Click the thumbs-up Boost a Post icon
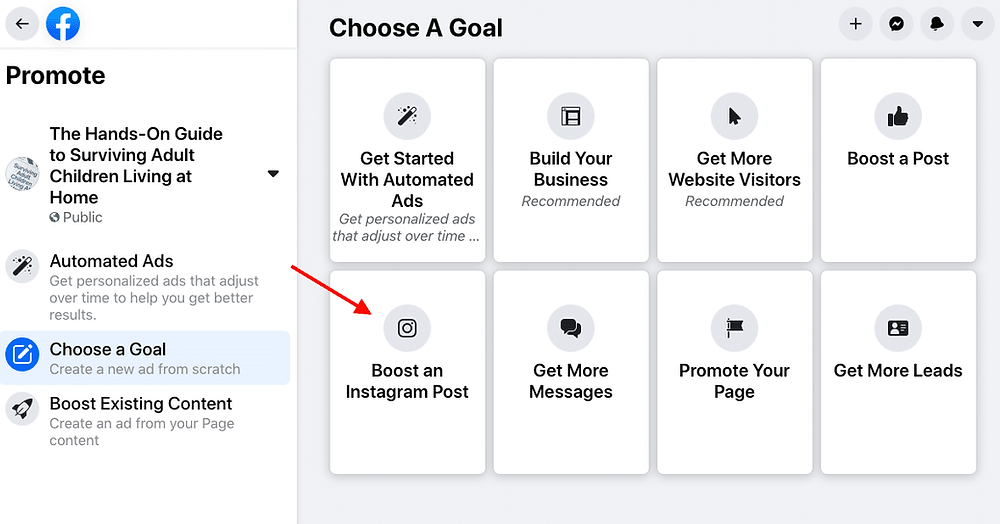The image size is (1000, 524). (x=898, y=116)
